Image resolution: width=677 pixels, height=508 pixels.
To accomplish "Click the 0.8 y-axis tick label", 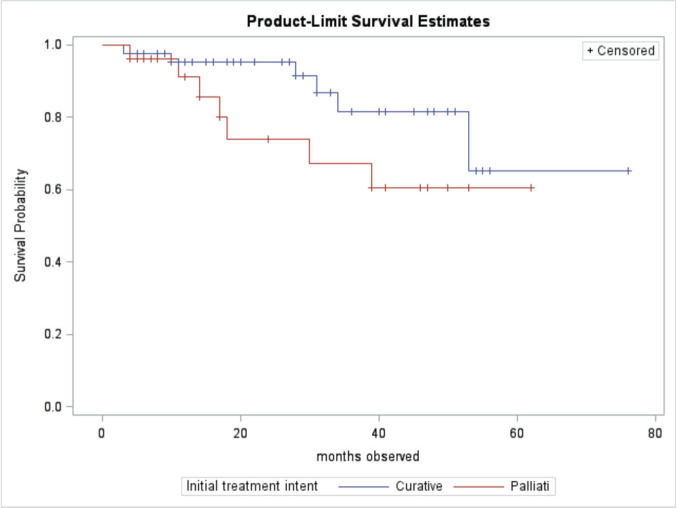I will (x=53, y=117).
